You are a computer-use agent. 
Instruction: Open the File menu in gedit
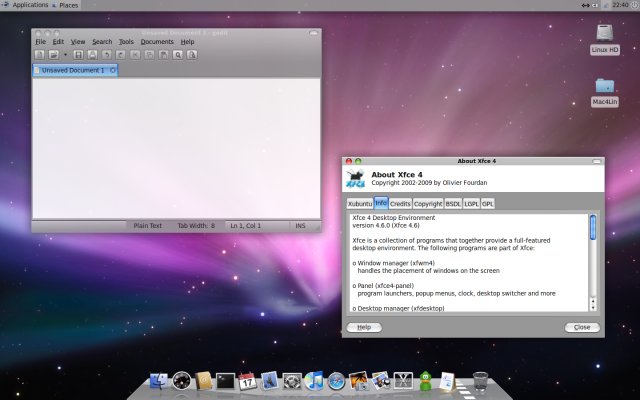[41, 42]
